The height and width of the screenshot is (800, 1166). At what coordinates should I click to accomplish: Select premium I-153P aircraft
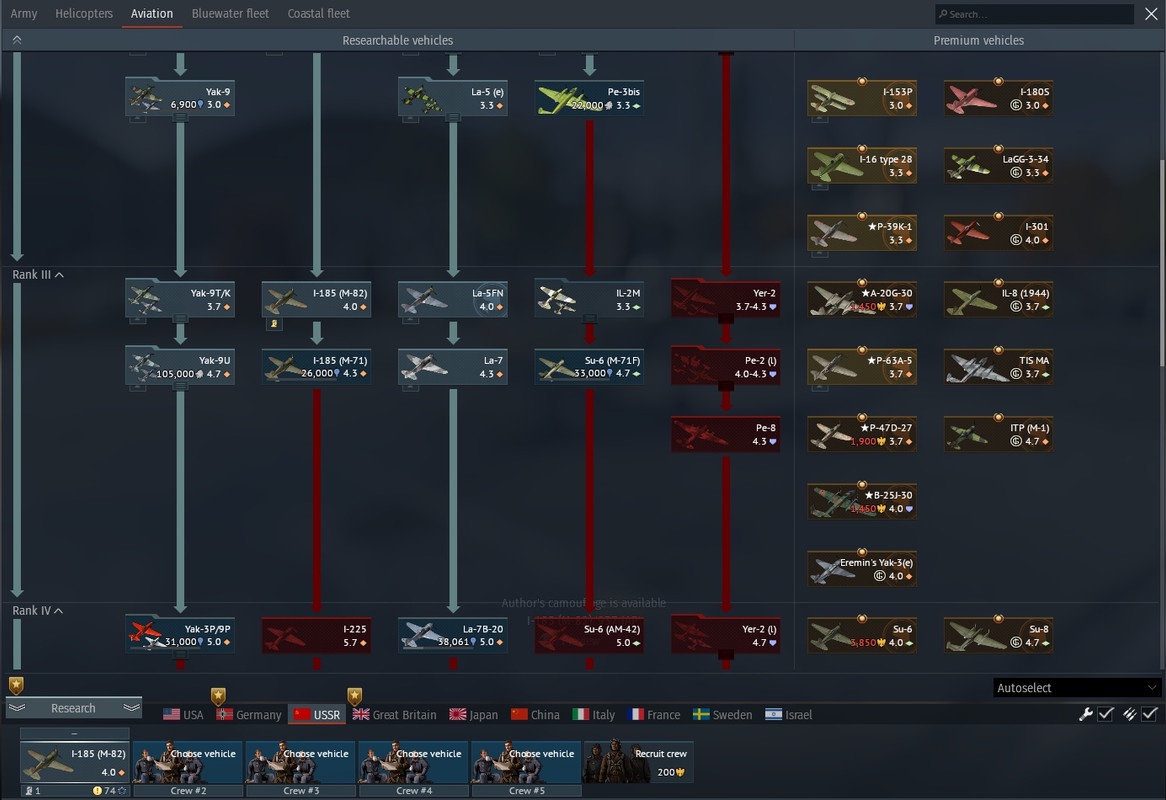tap(862, 97)
